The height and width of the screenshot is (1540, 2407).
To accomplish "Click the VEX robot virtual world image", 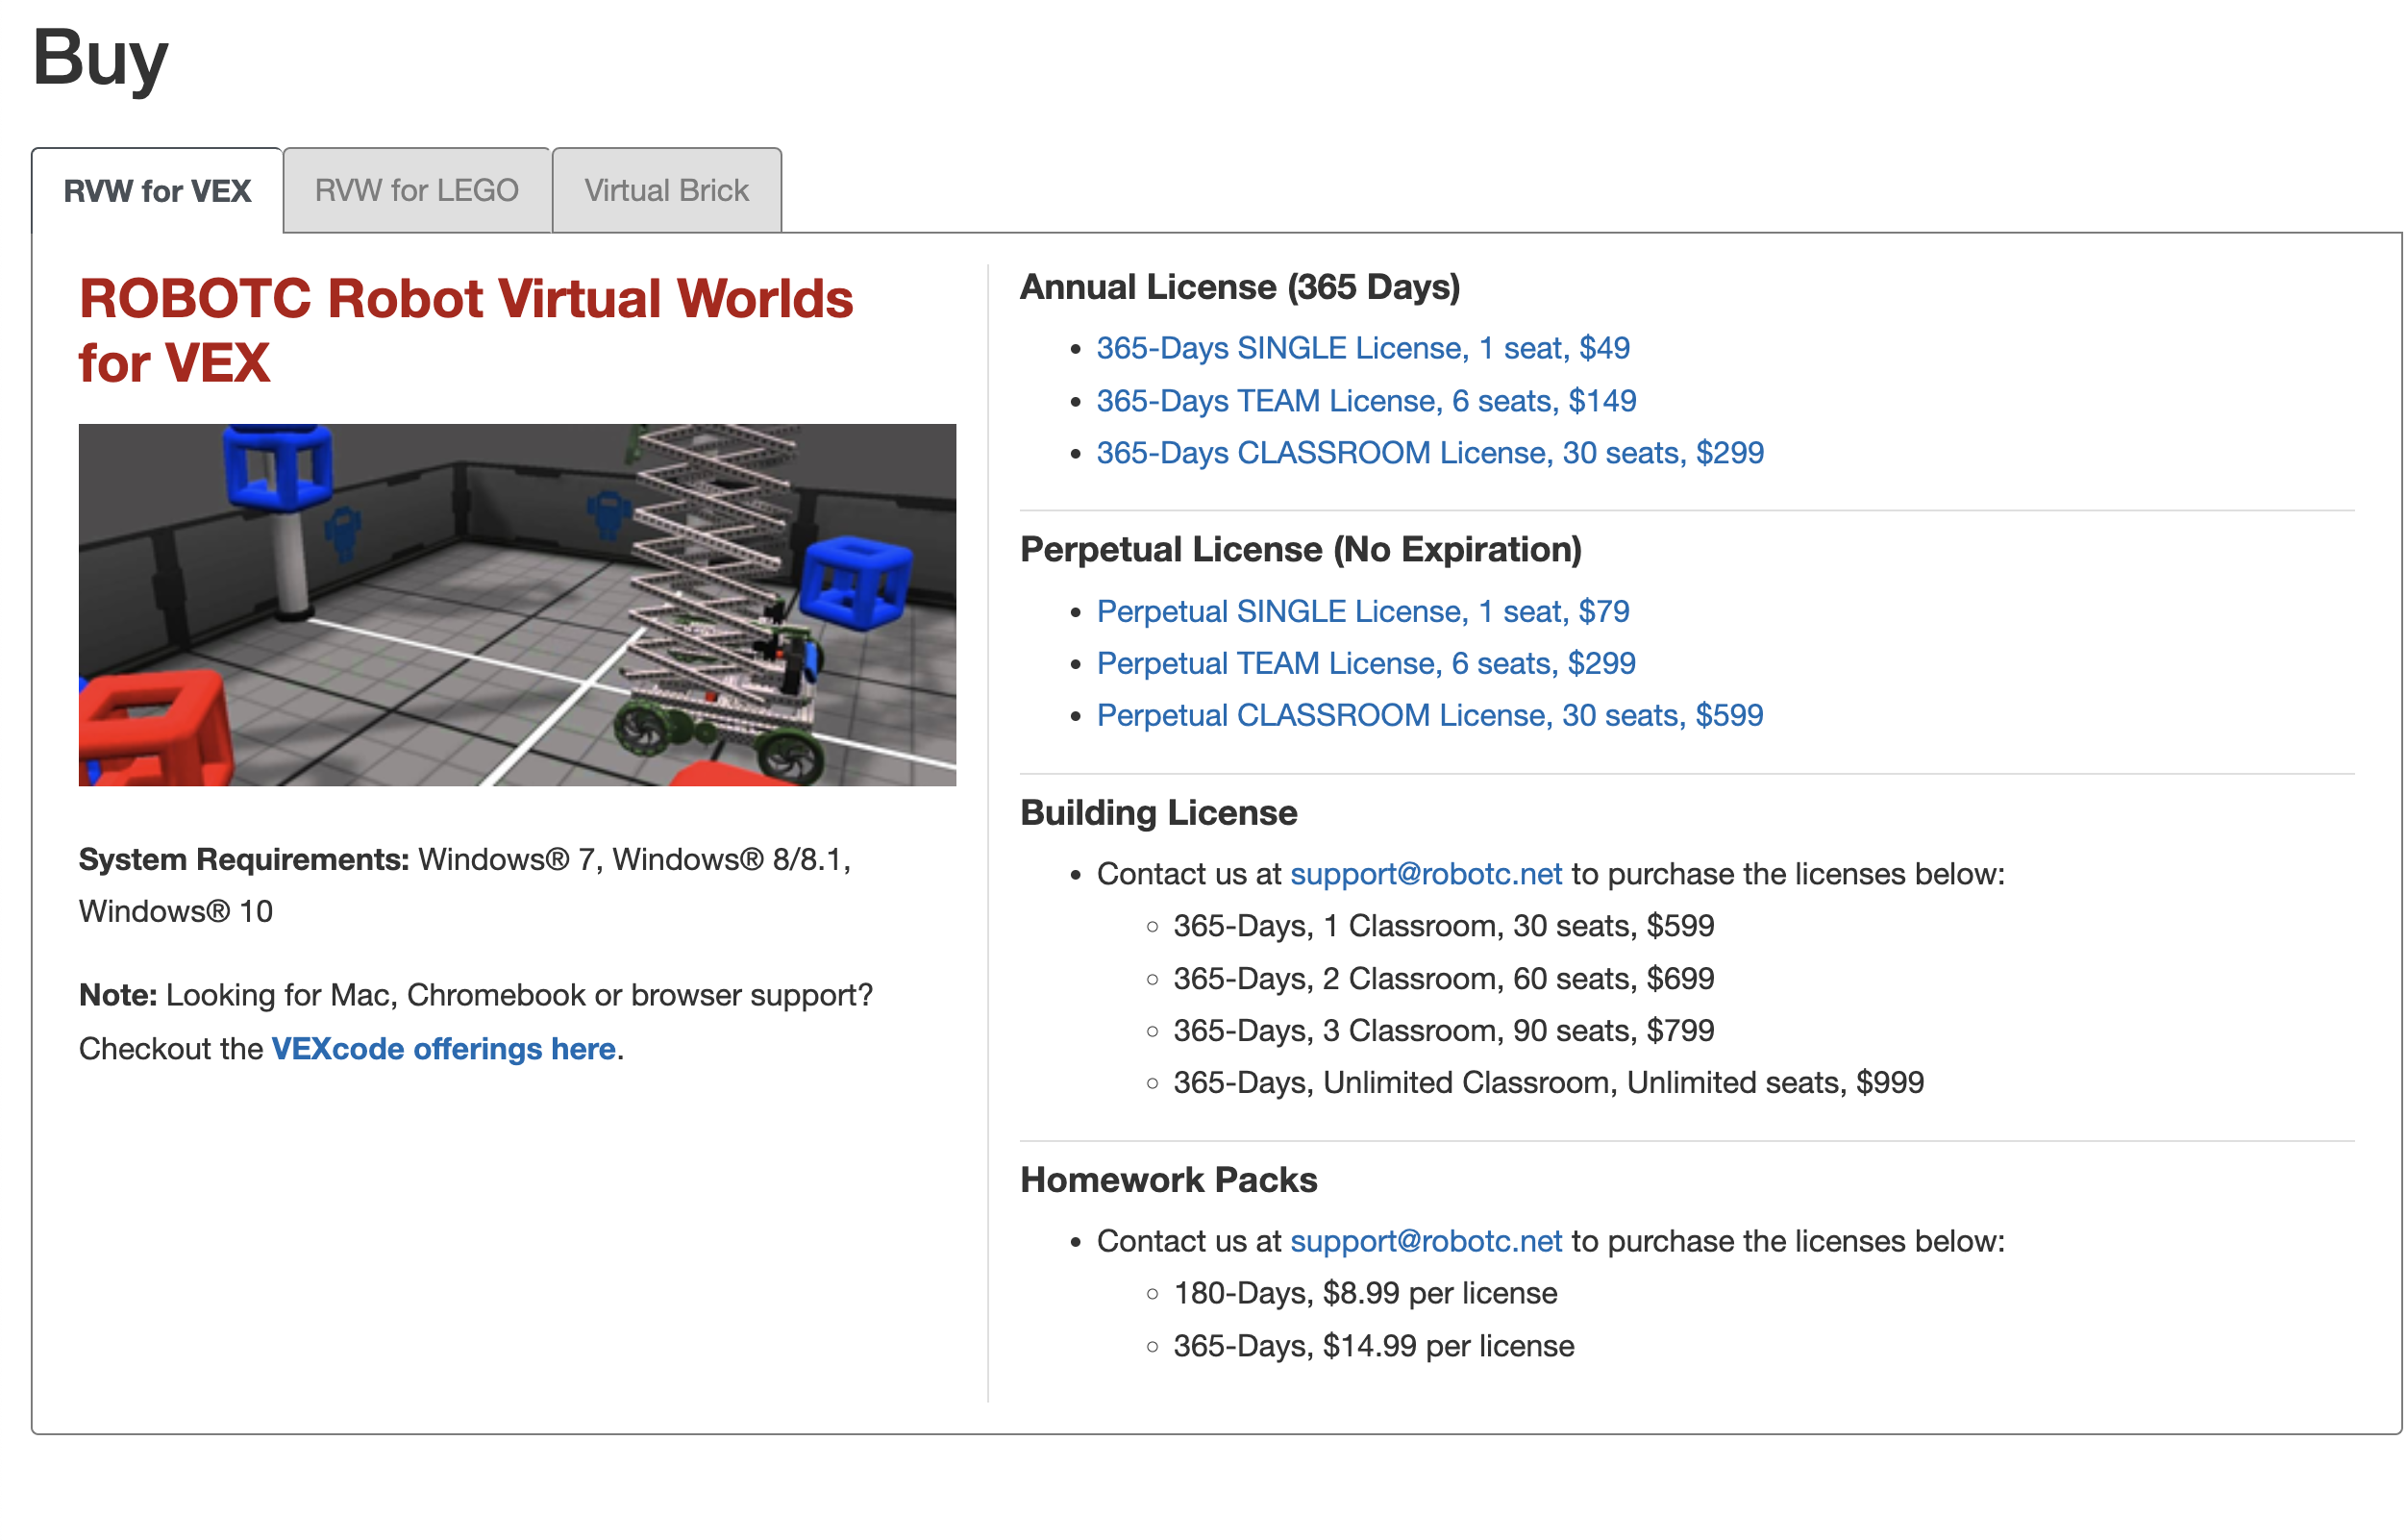I will 517,605.
